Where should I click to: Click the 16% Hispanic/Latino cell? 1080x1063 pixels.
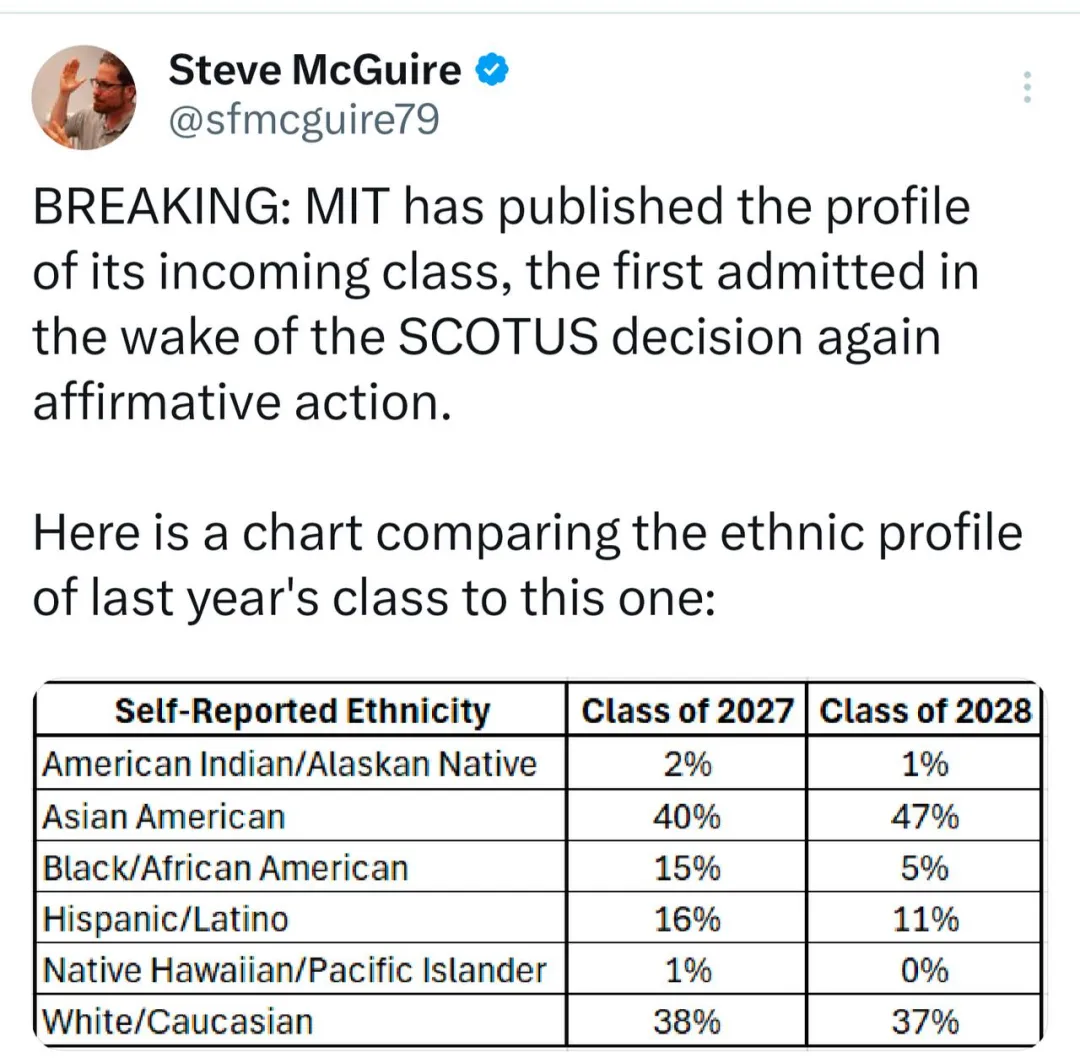click(687, 918)
